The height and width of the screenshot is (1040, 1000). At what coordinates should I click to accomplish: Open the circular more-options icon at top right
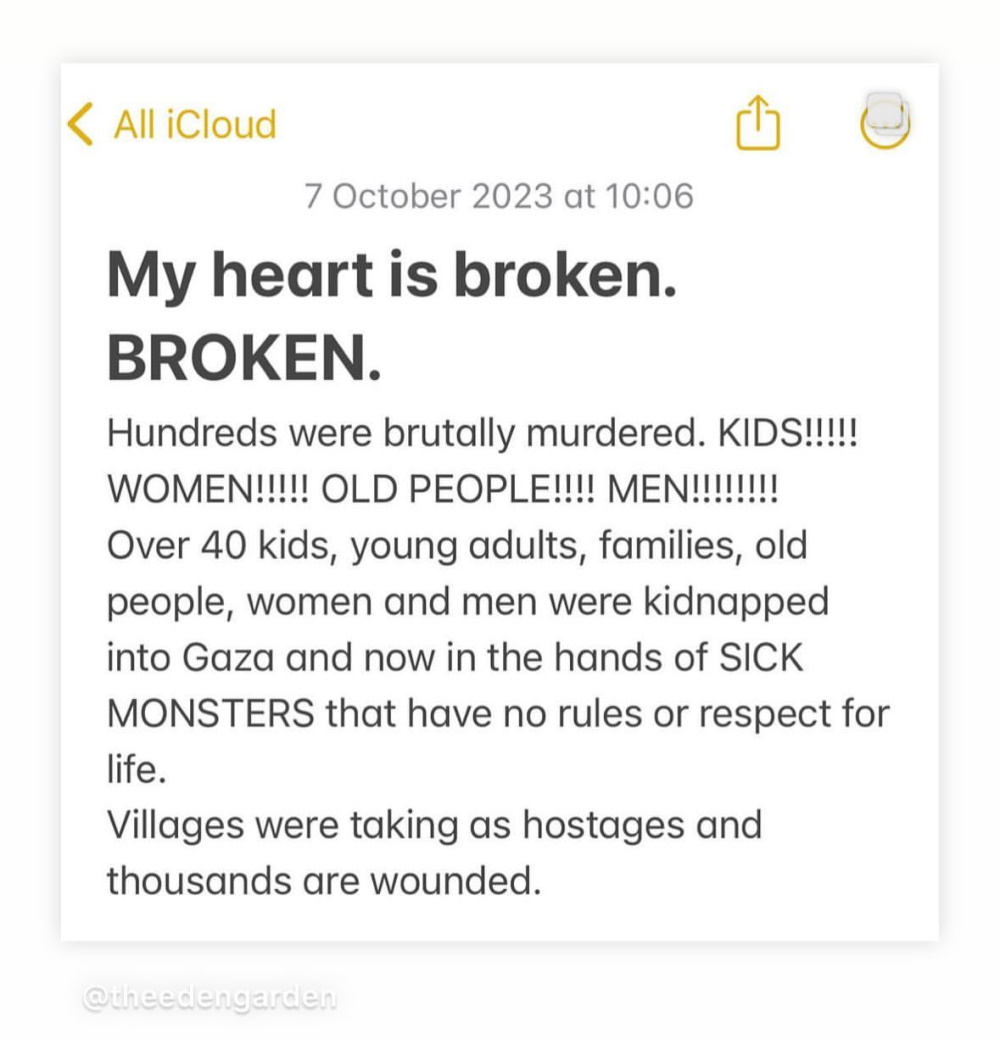[x=885, y=121]
